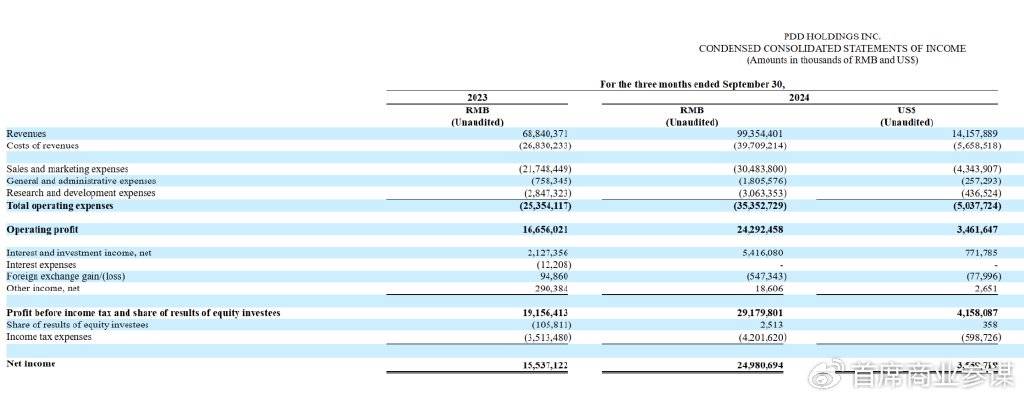
Task: Click Sales and marketing expenses label
Action: coord(67,169)
